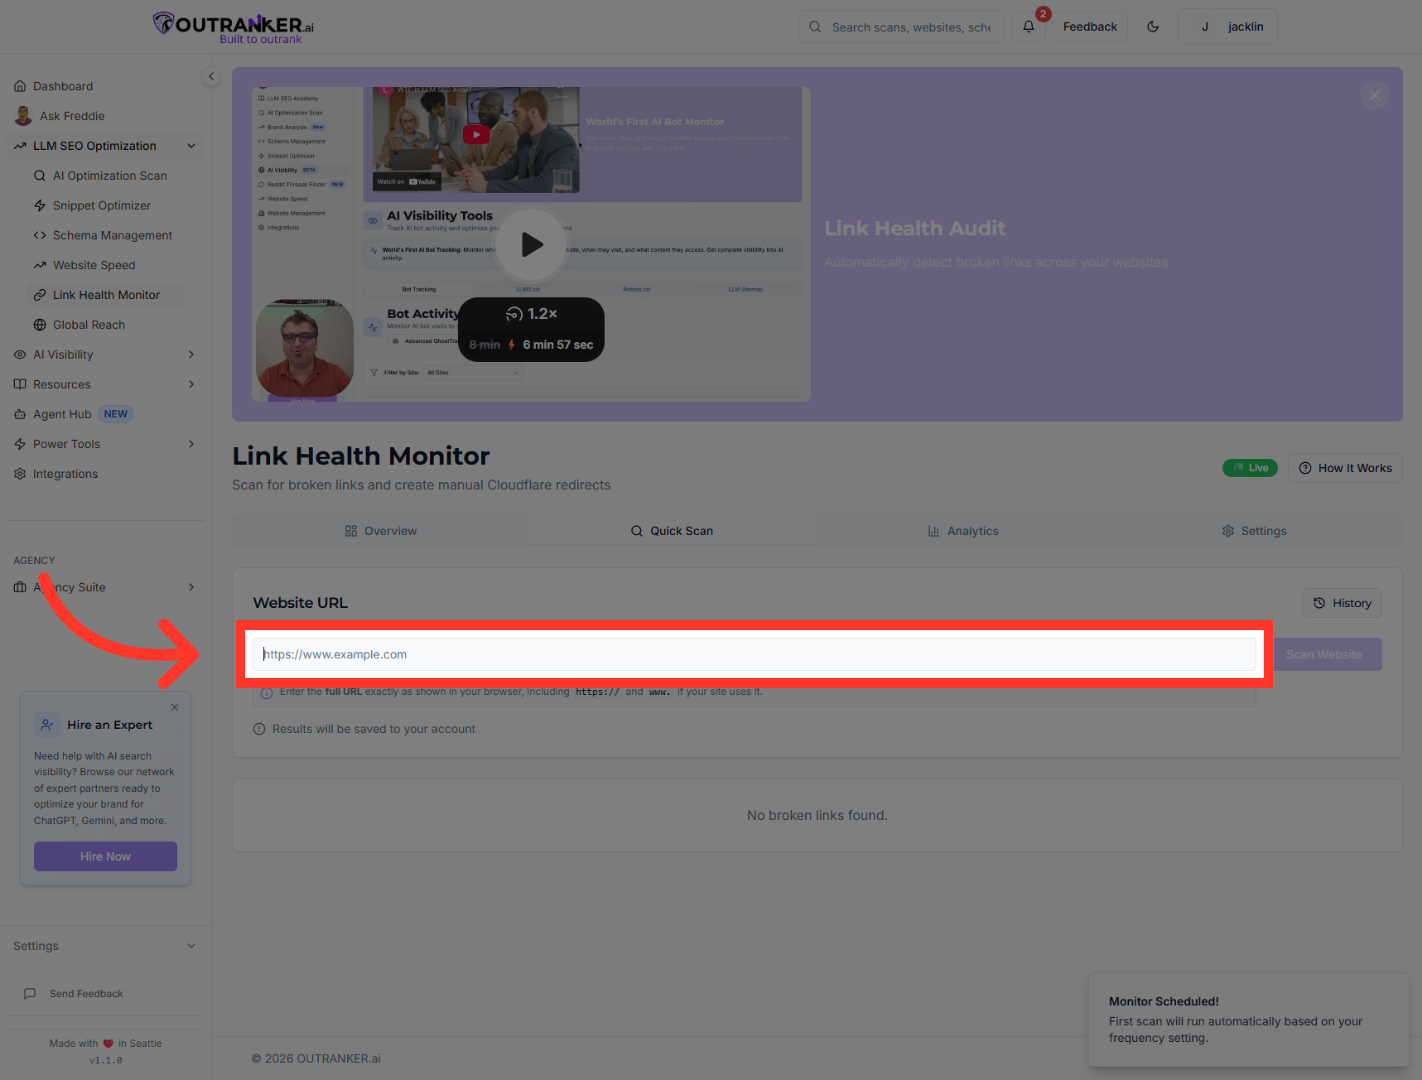Click the Link Health Monitor heading
This screenshot has width=1422, height=1080.
point(361,457)
